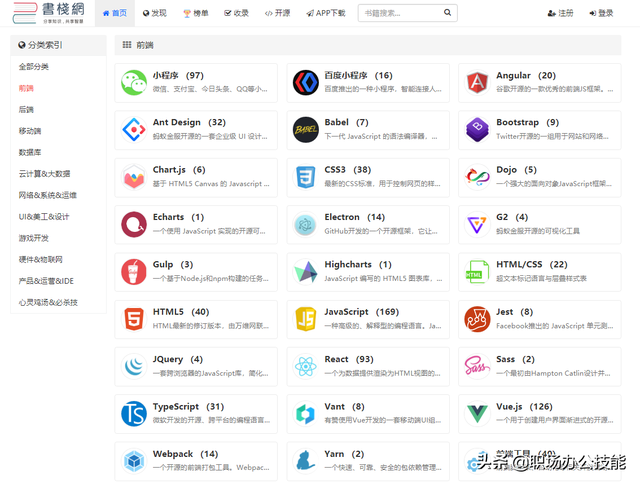
Task: Go to the 发现 menu item
Action: click(155, 13)
